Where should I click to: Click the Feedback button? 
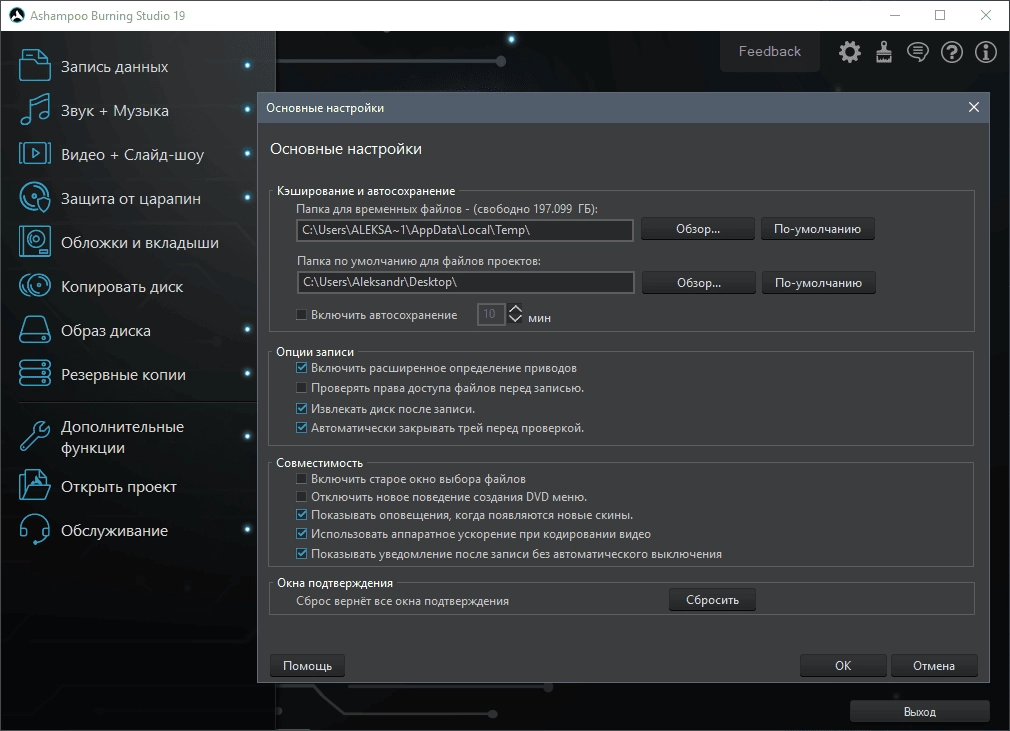coord(770,52)
